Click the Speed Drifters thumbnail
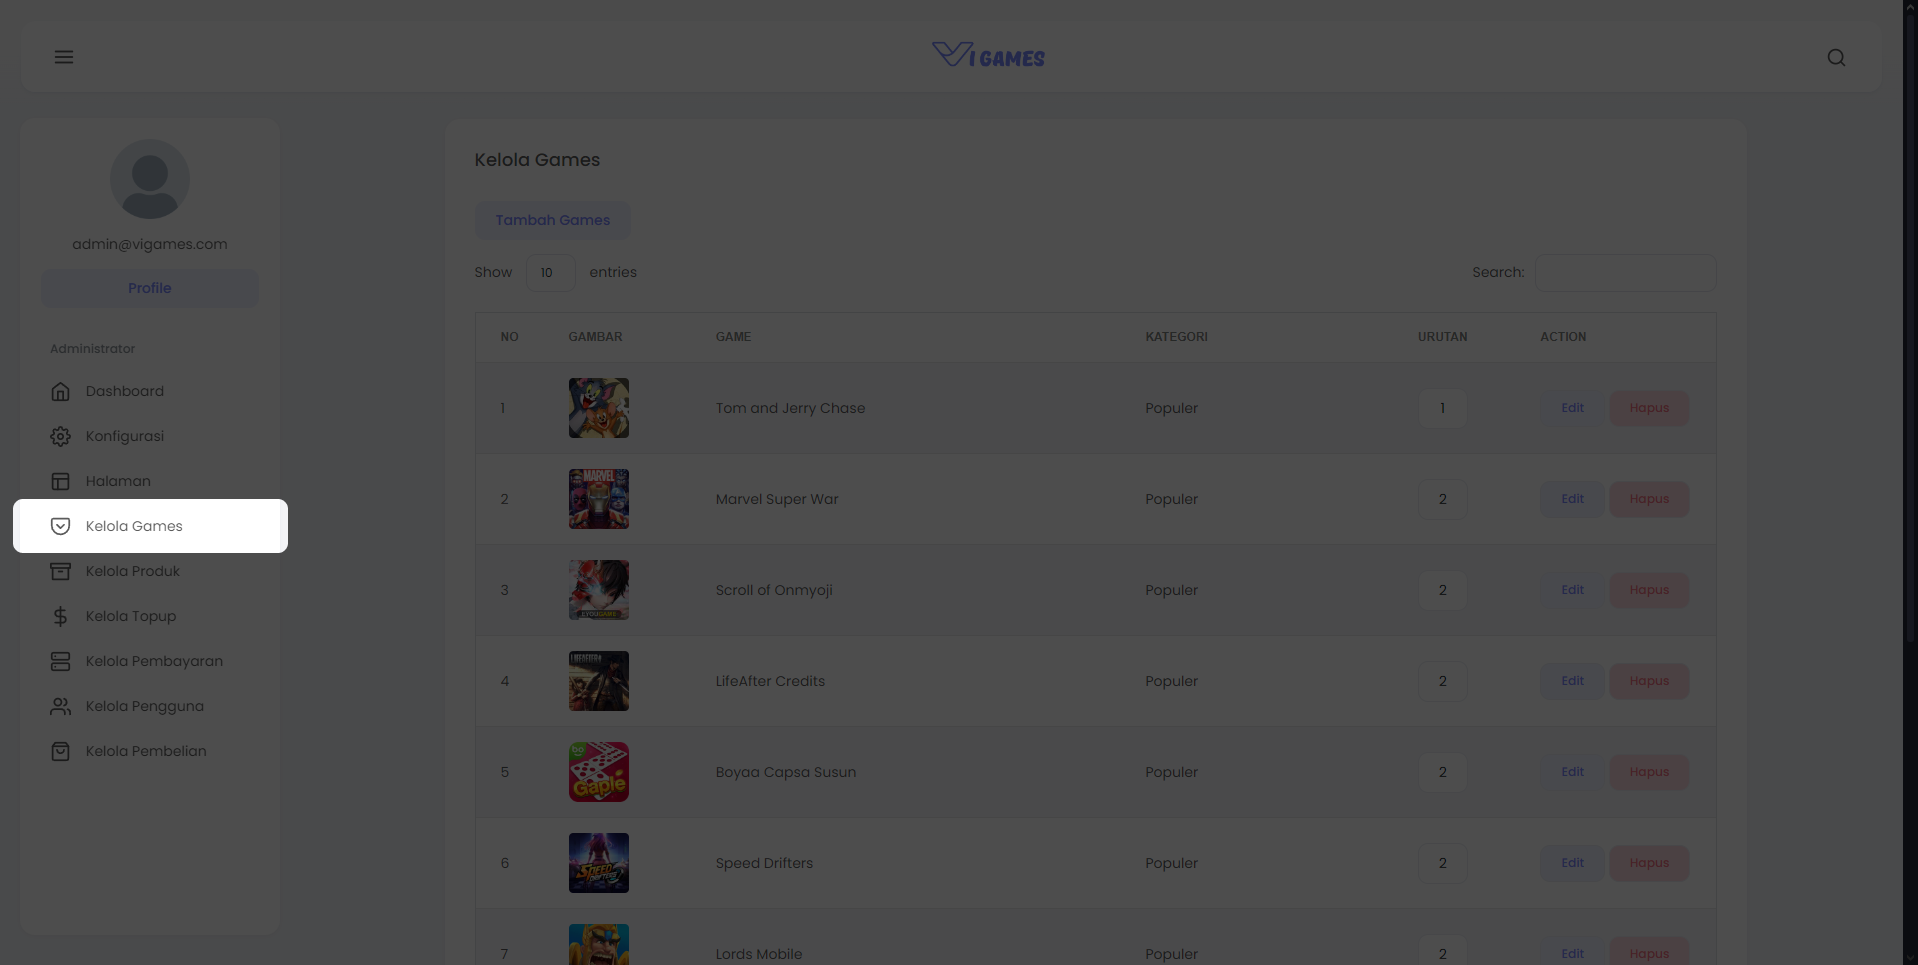 point(599,863)
